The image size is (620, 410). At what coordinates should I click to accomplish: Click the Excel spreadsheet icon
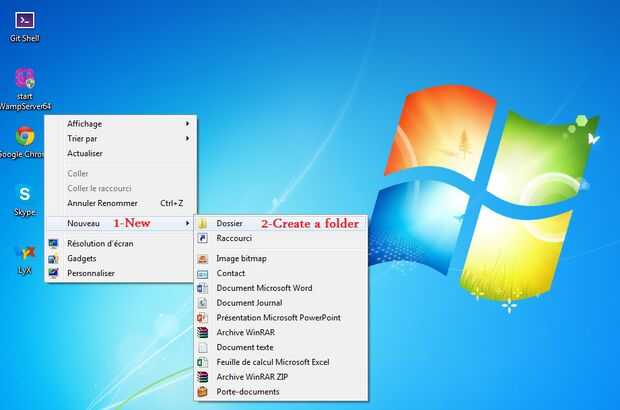pyautogui.click(x=202, y=362)
